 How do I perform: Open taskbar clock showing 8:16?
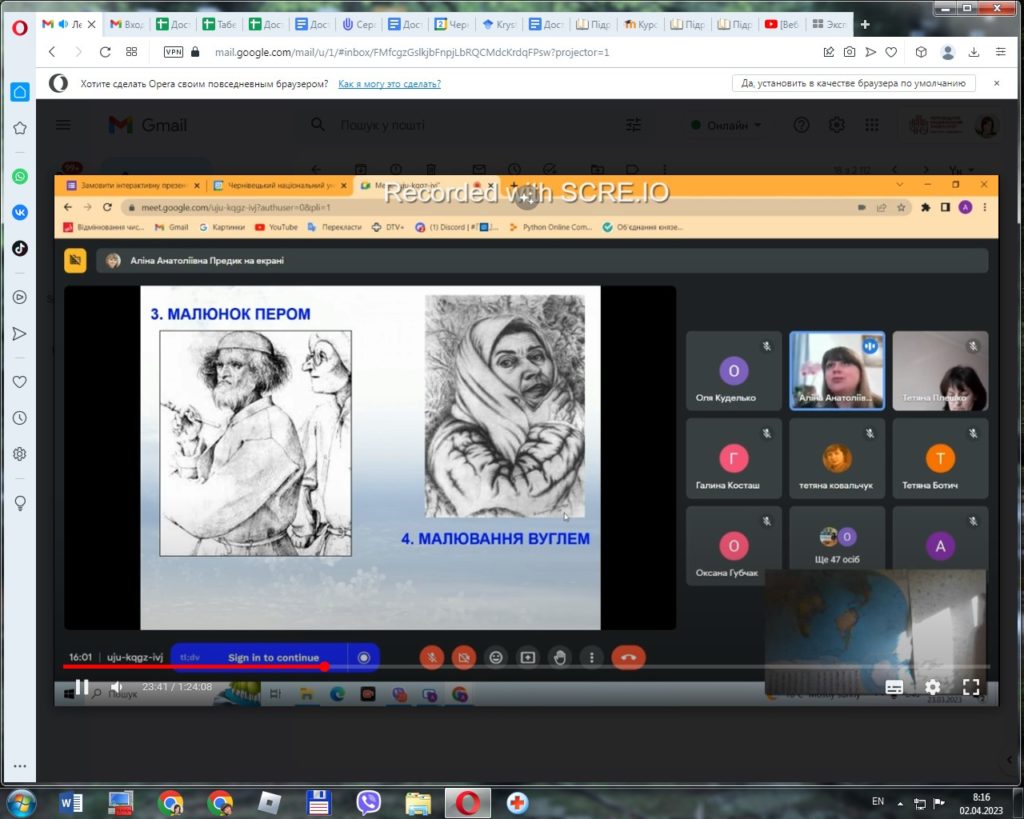981,803
